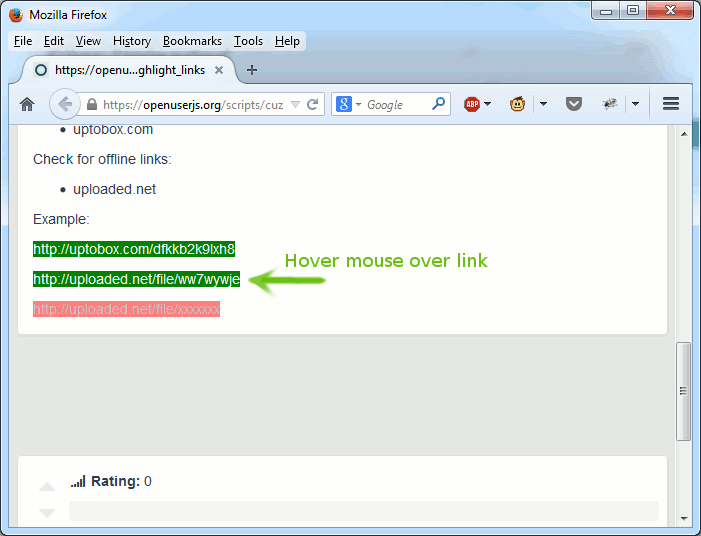Open the History menu
Screen dimensions: 701x536
point(132,41)
